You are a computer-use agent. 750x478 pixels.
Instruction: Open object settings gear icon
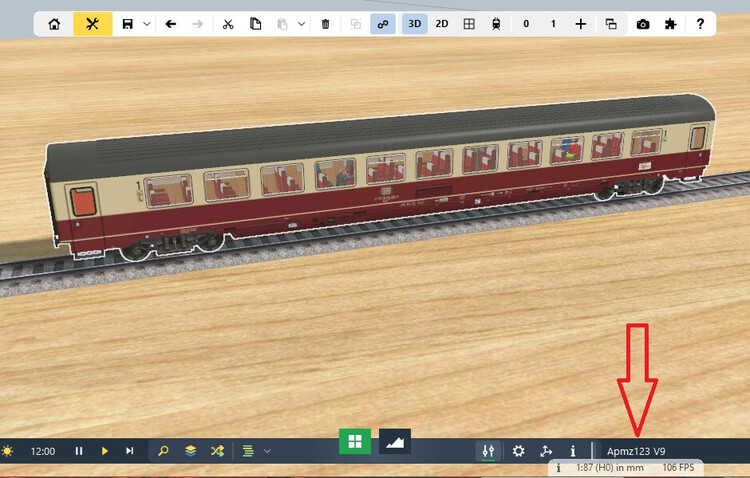pyautogui.click(x=518, y=451)
